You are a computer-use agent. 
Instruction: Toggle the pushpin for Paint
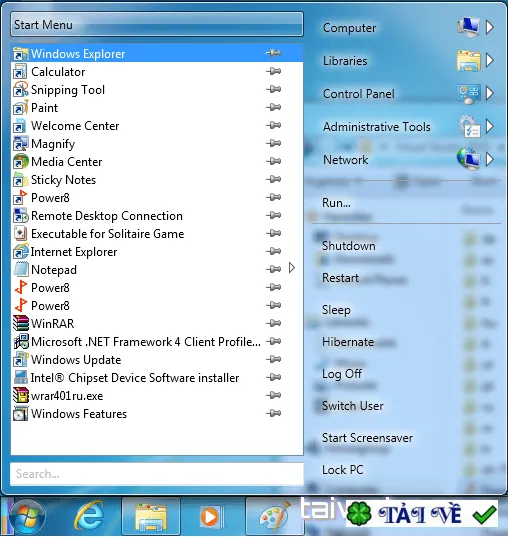(273, 107)
